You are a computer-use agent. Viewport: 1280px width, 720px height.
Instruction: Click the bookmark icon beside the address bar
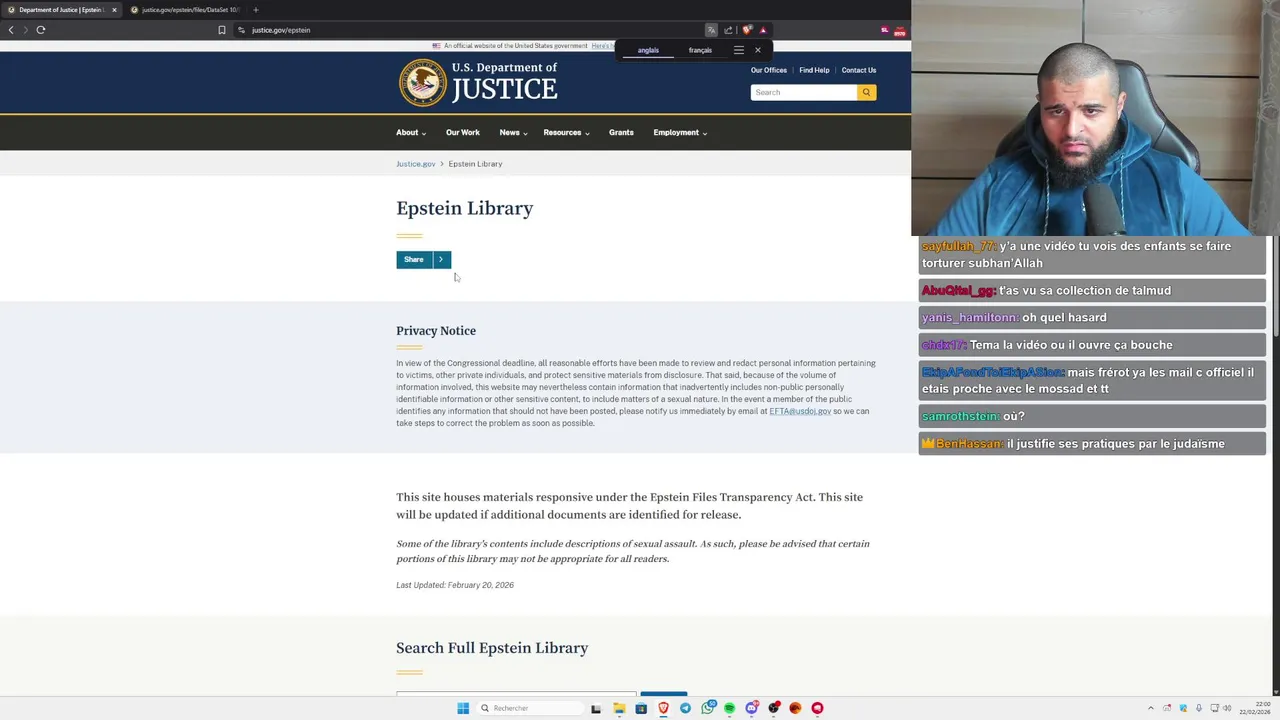coord(222,30)
